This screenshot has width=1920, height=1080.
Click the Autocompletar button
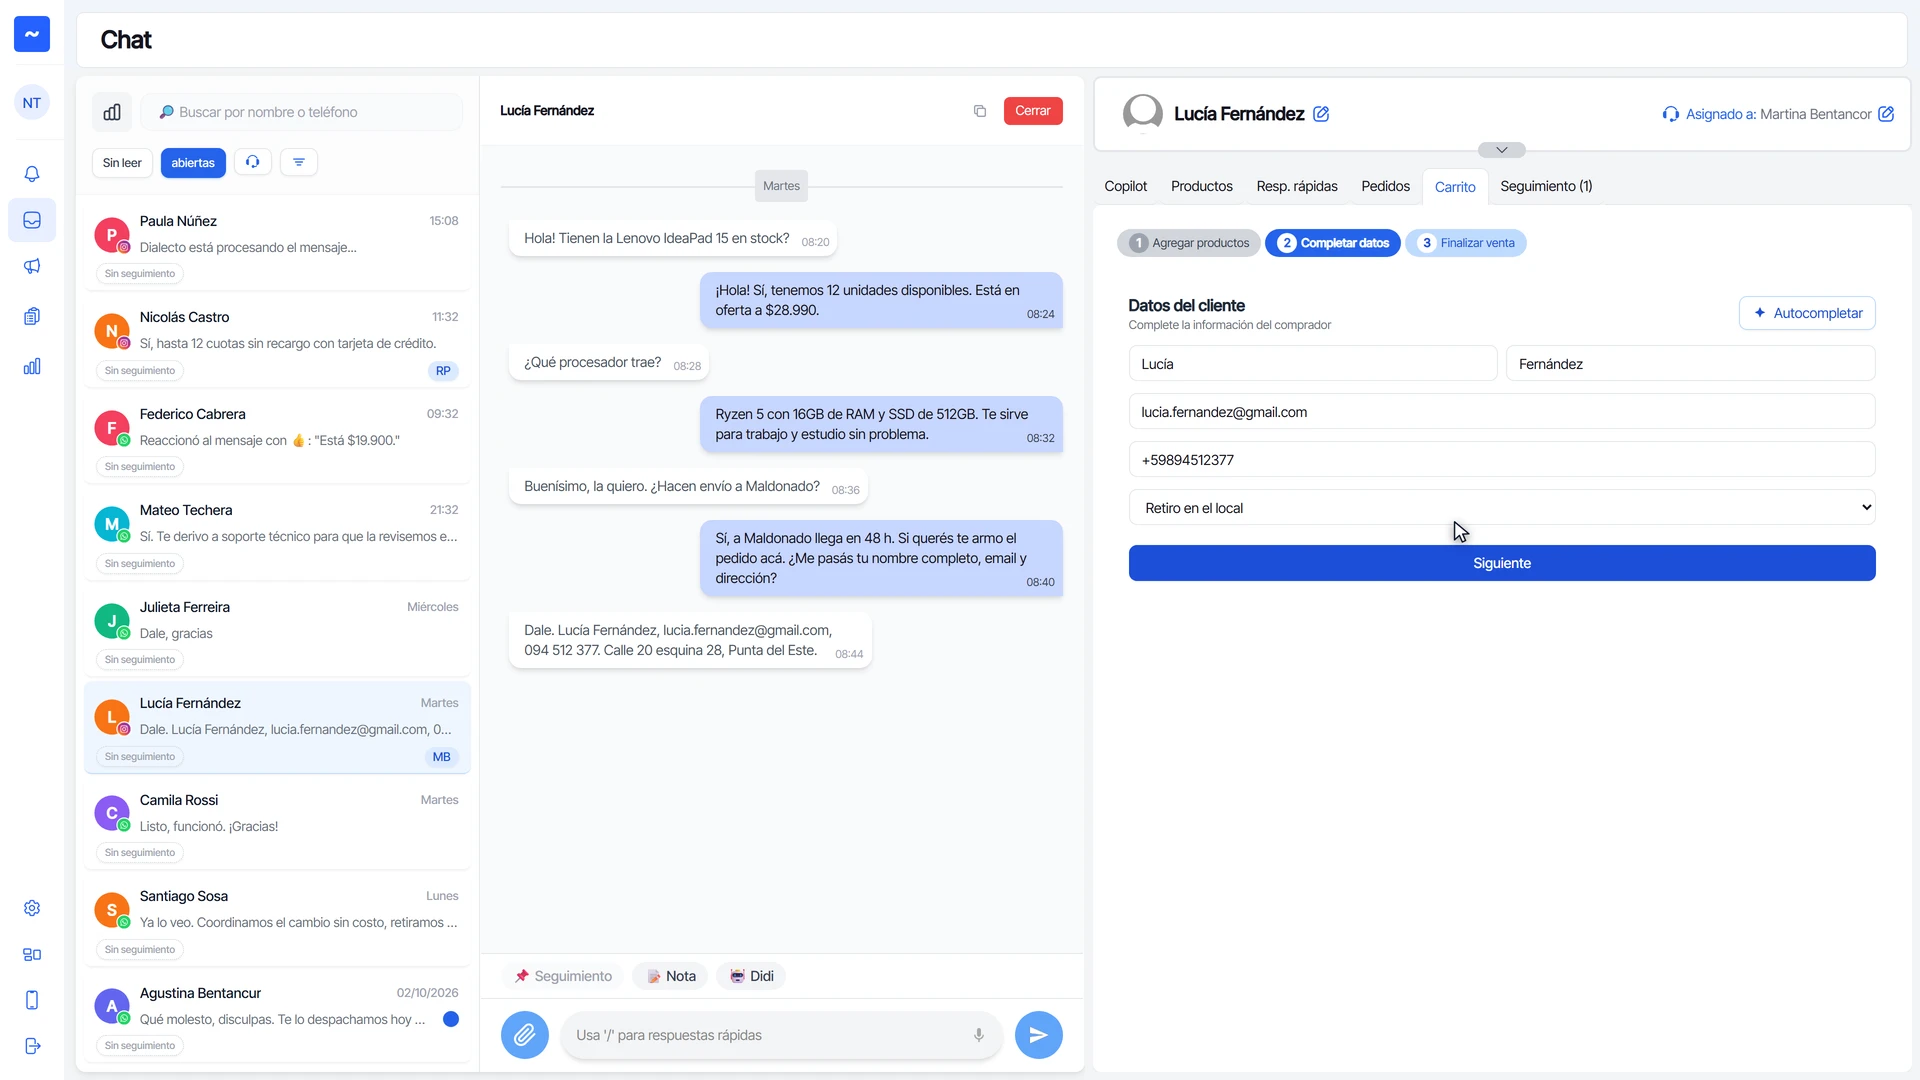pos(1807,313)
